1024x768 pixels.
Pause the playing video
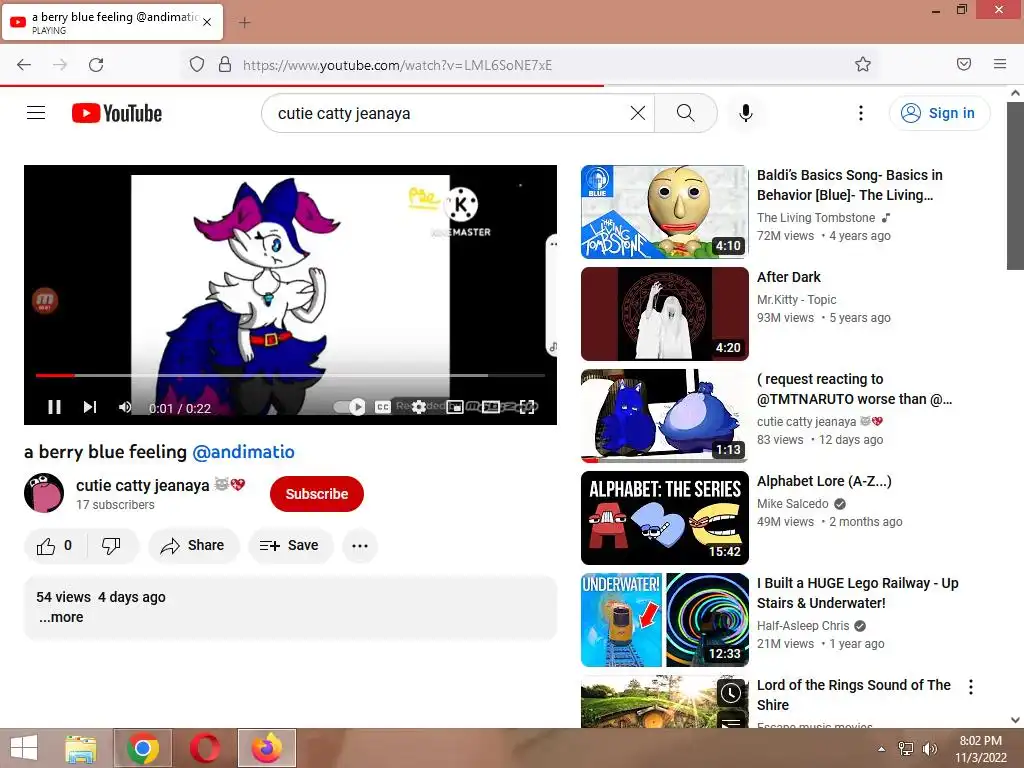pyautogui.click(x=54, y=408)
